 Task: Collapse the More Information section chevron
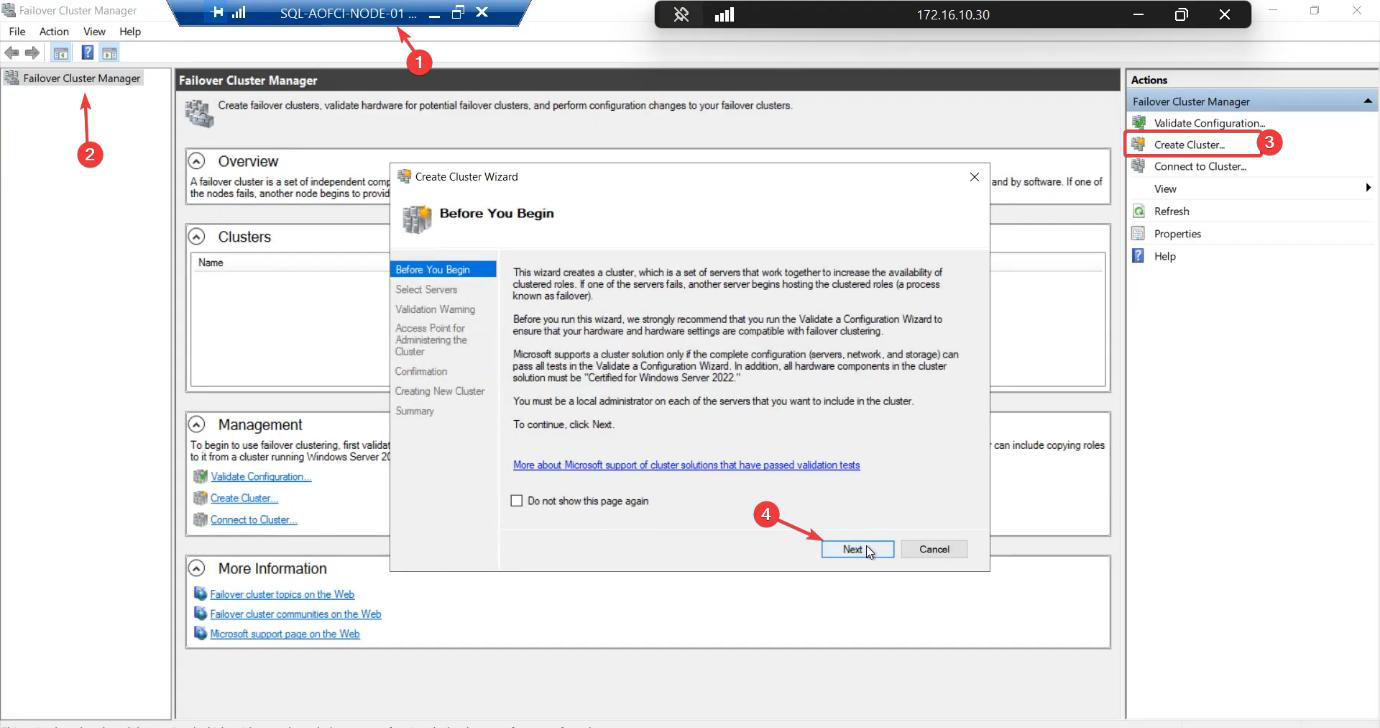(x=198, y=568)
